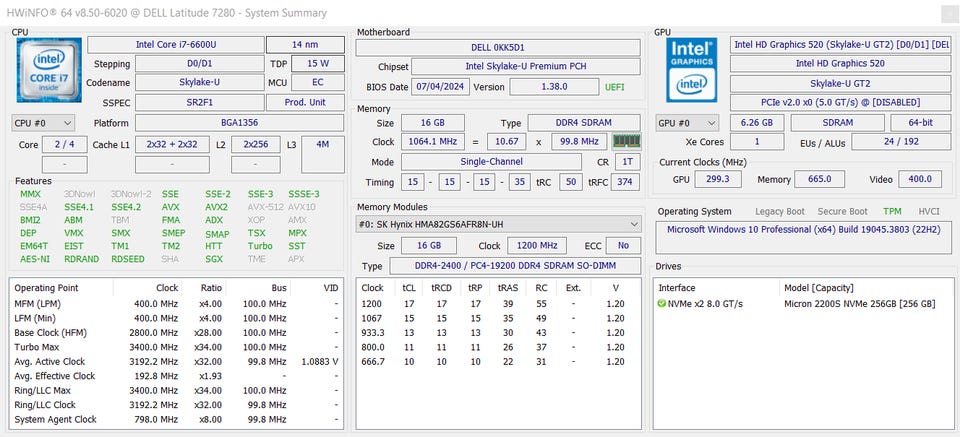960x437 pixels.
Task: Click the Intel Core i7 CPU logo
Action: (49, 69)
